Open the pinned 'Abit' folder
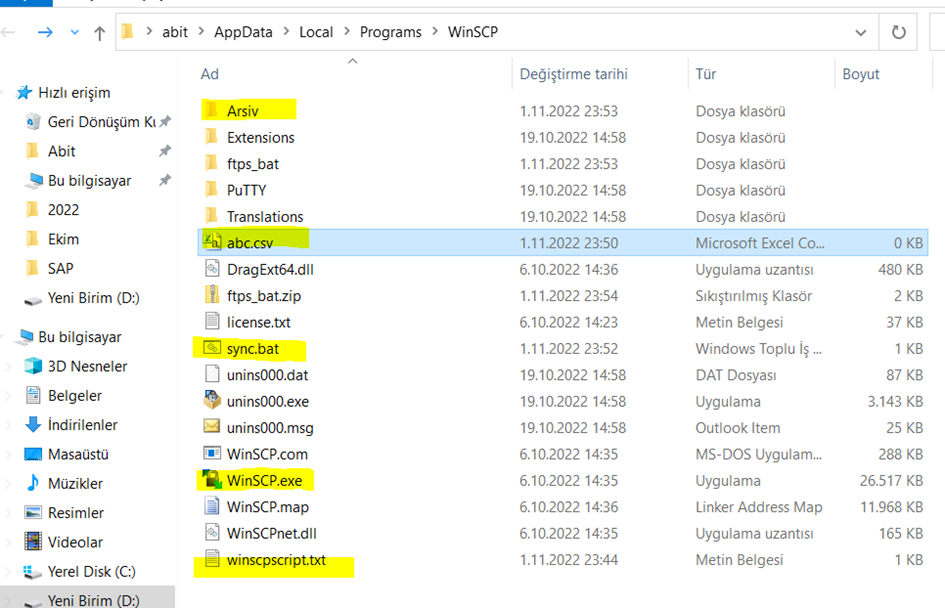The height and width of the screenshot is (608, 945). click(61, 151)
